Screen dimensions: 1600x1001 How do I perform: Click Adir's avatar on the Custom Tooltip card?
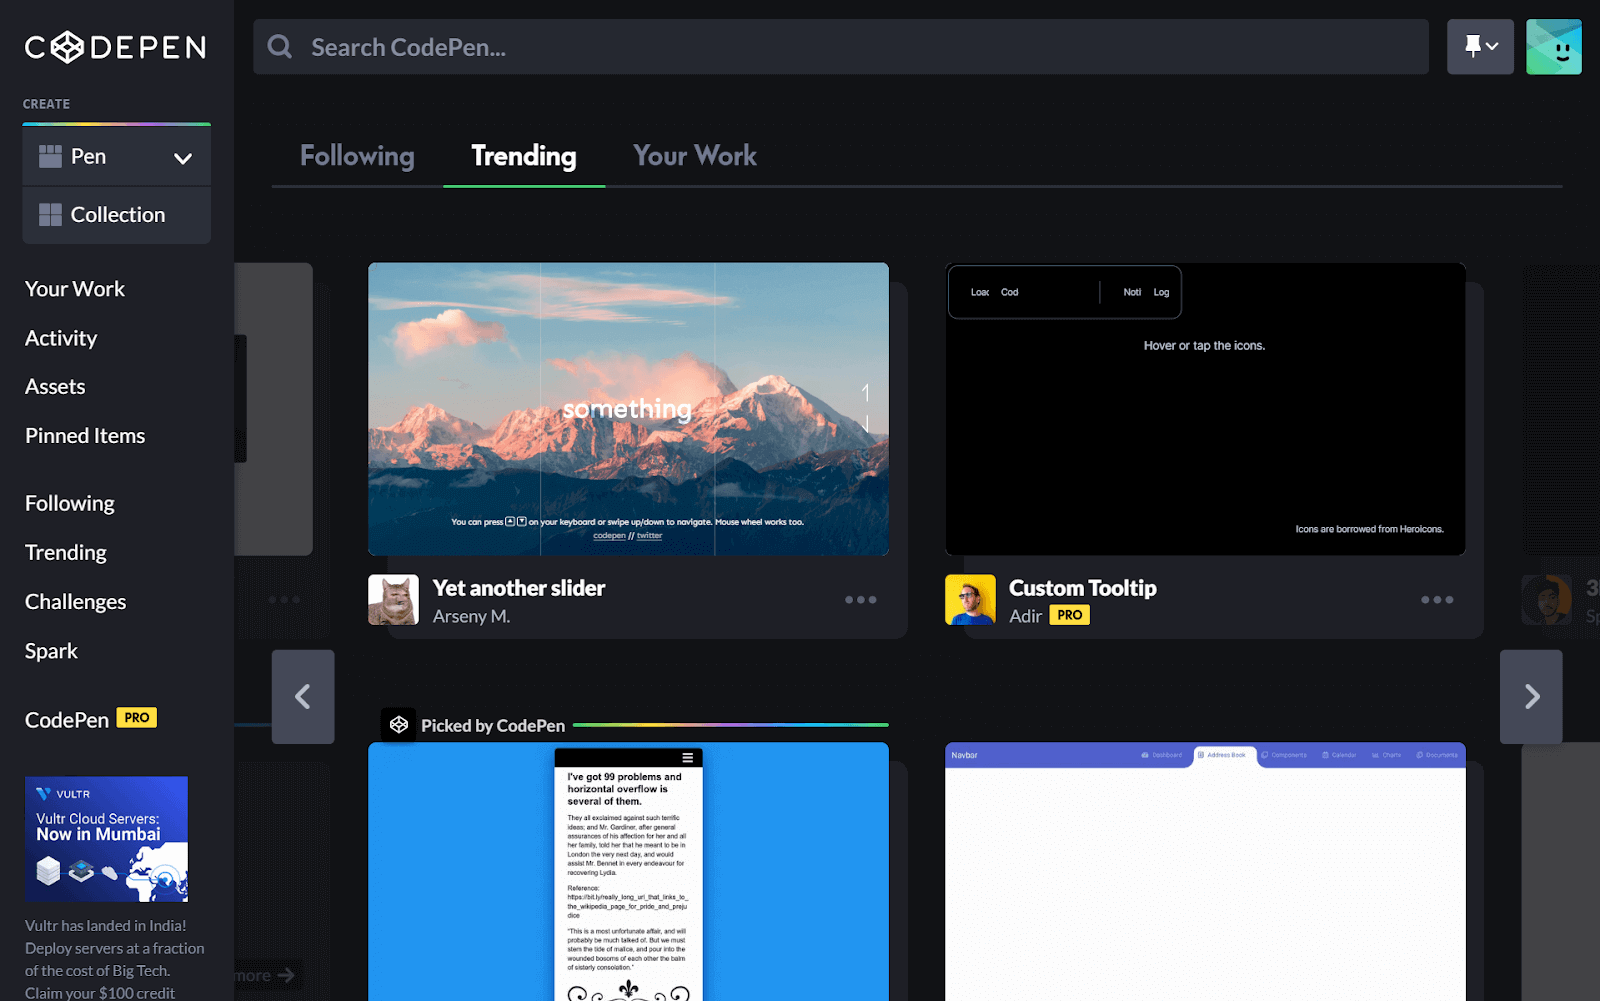click(970, 599)
